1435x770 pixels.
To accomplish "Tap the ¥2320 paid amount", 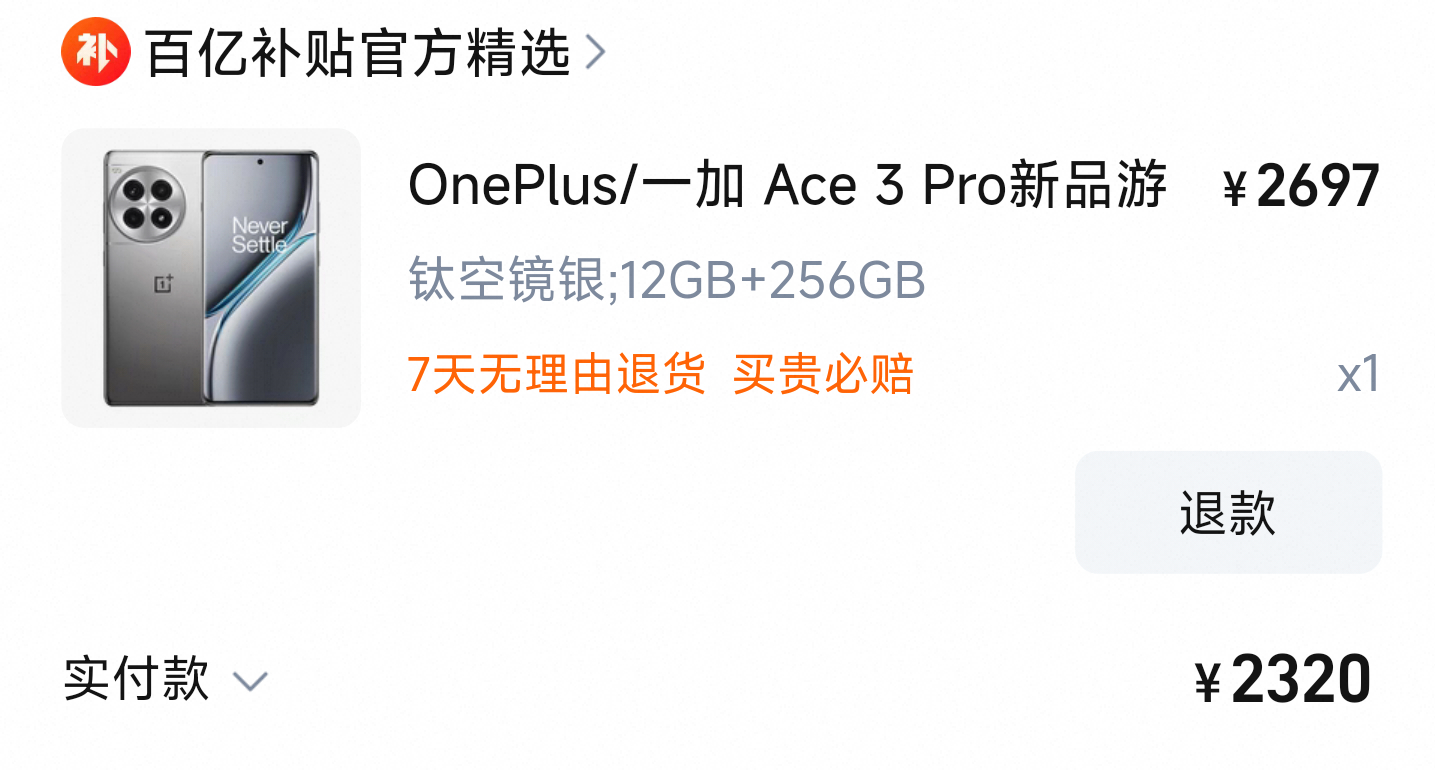I will 1283,680.
